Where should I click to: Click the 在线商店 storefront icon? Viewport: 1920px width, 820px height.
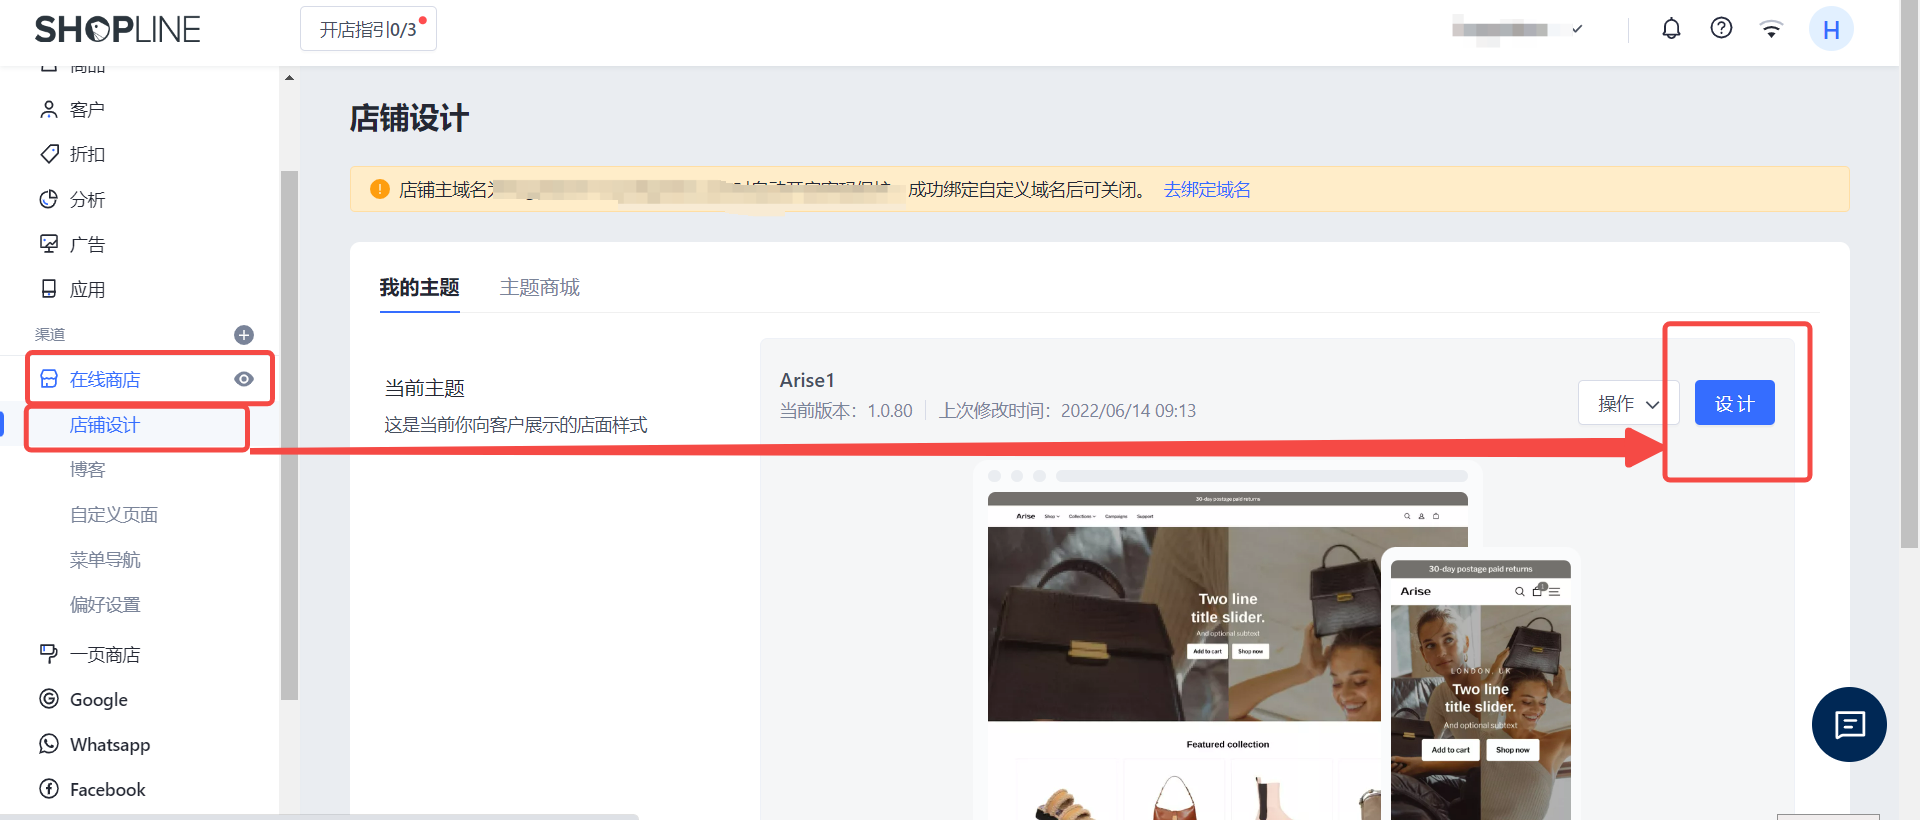(x=49, y=379)
